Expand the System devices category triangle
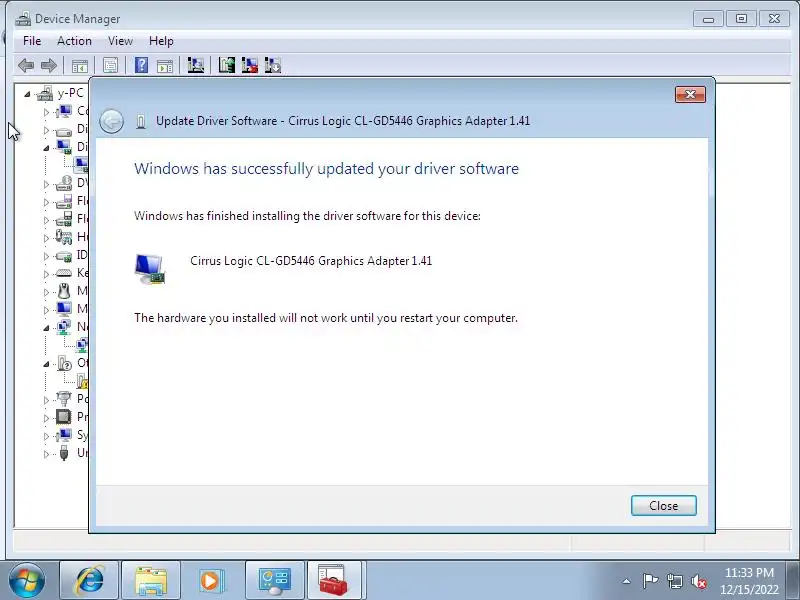 tap(46, 436)
